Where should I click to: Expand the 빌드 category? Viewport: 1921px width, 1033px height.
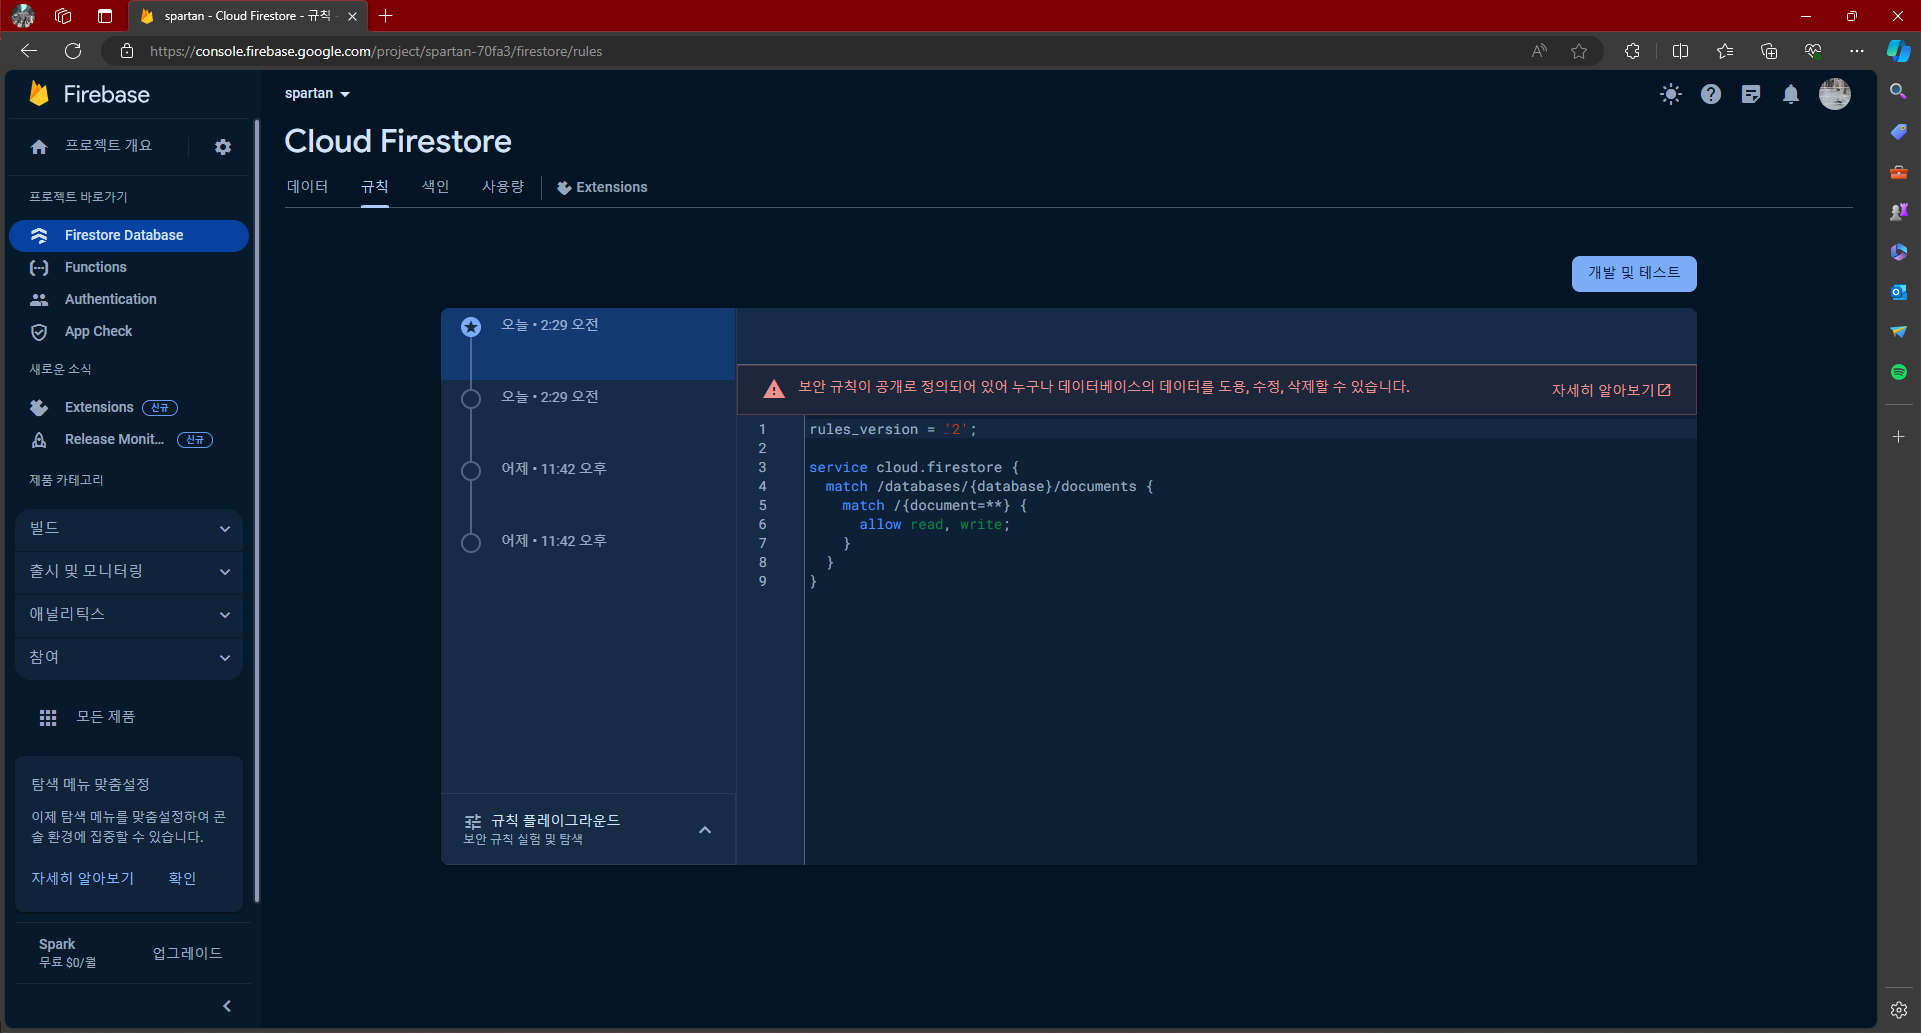pyautogui.click(x=129, y=528)
